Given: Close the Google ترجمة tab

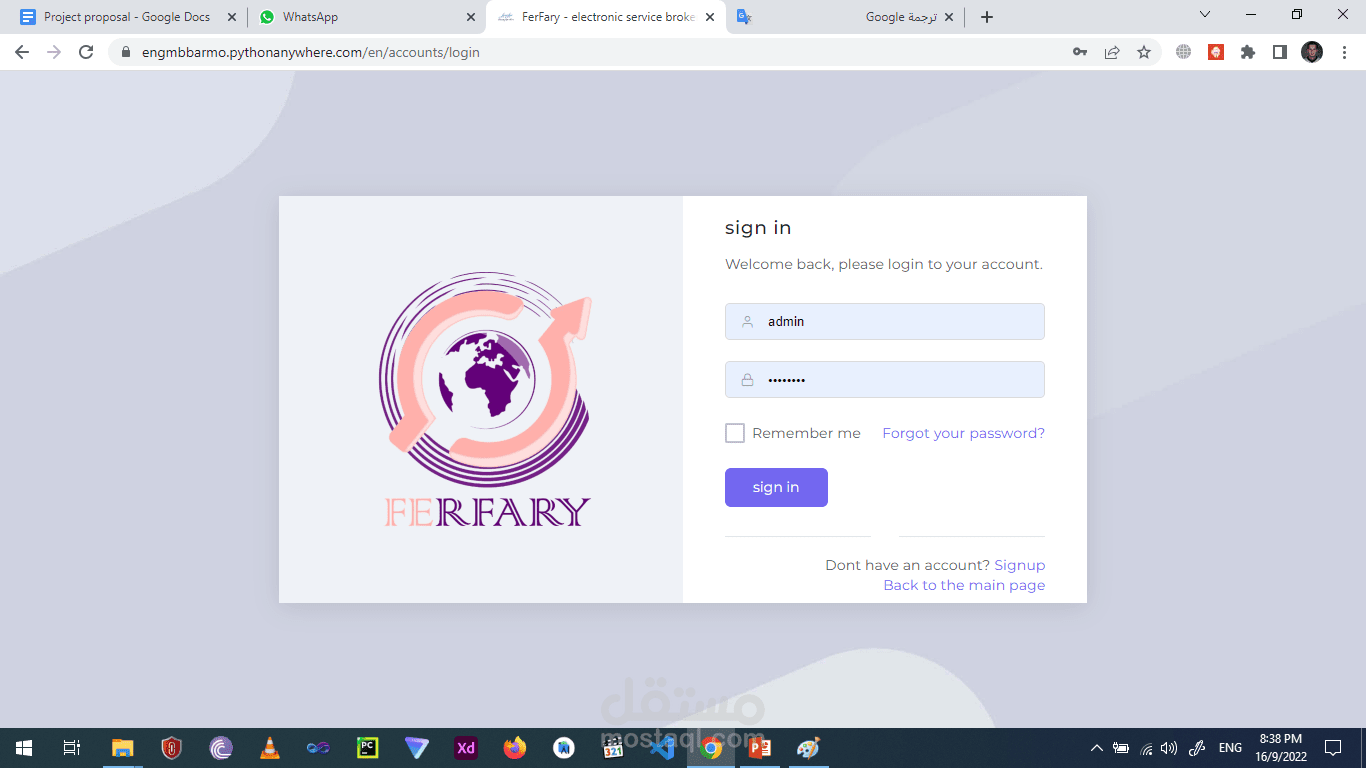Looking at the screenshot, I should pyautogui.click(x=948, y=17).
